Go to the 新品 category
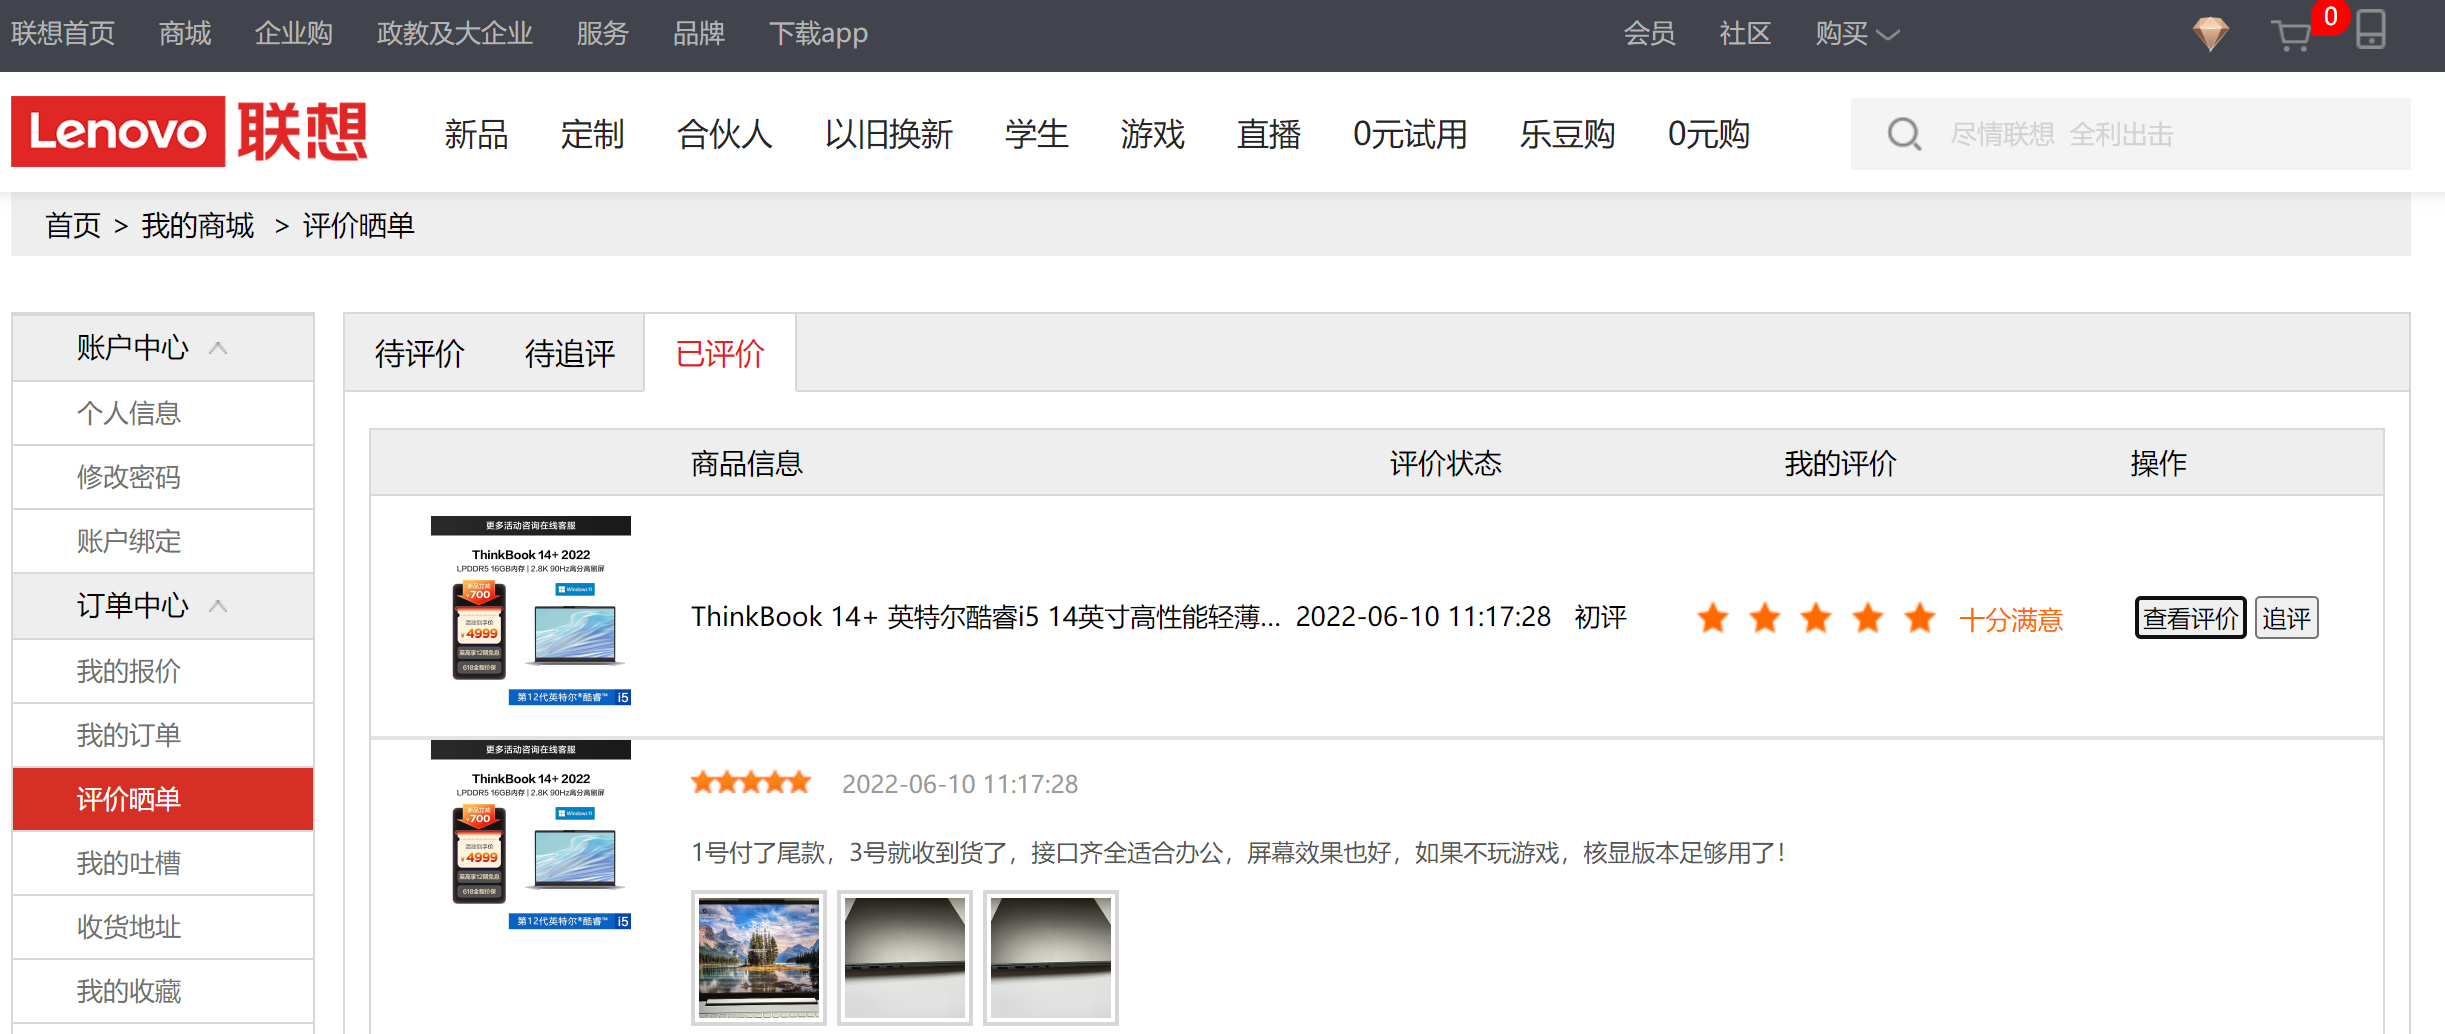This screenshot has width=2445, height=1034. [476, 134]
